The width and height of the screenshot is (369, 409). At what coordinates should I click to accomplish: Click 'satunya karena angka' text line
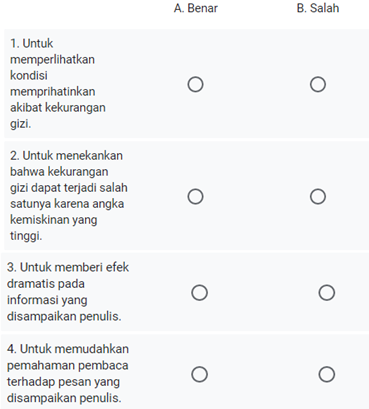tap(67, 204)
